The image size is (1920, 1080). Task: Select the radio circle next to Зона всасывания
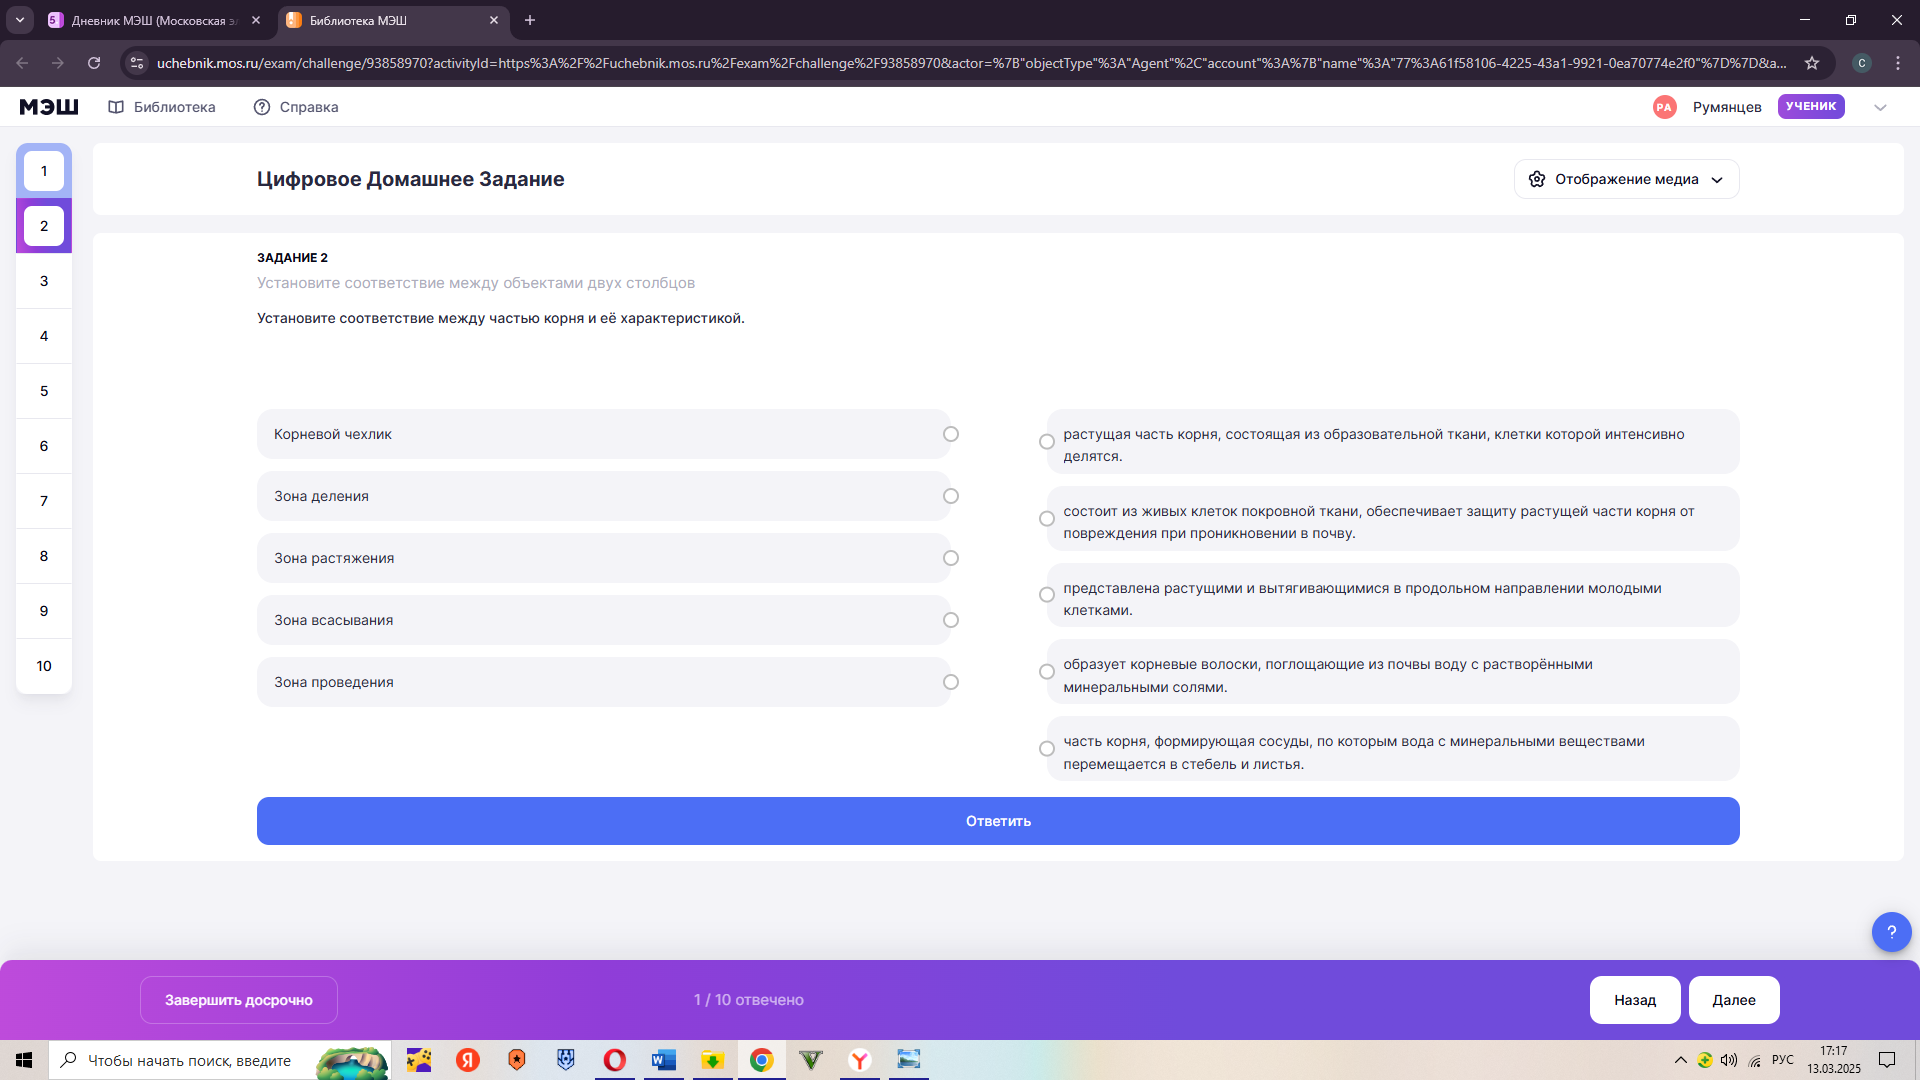[951, 620]
